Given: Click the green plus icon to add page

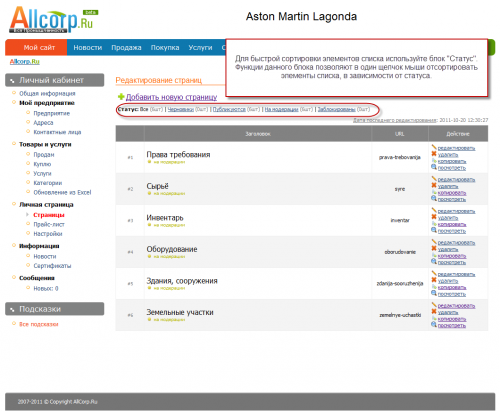Looking at the screenshot, I should [121, 97].
